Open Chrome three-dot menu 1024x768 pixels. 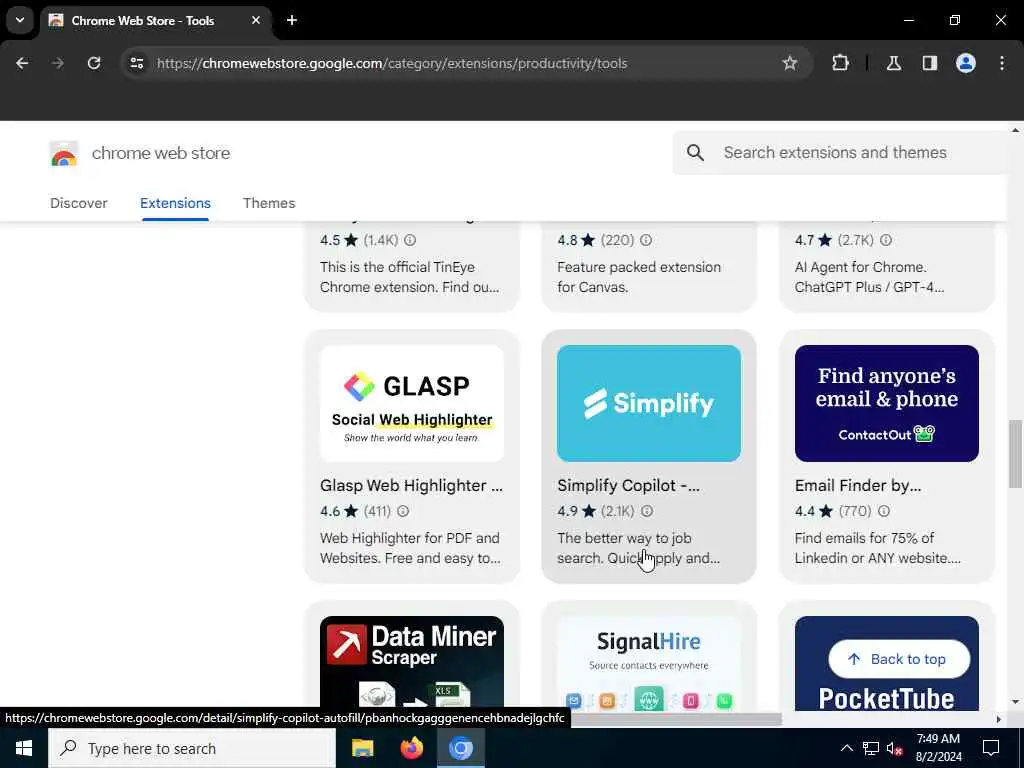[1002, 63]
